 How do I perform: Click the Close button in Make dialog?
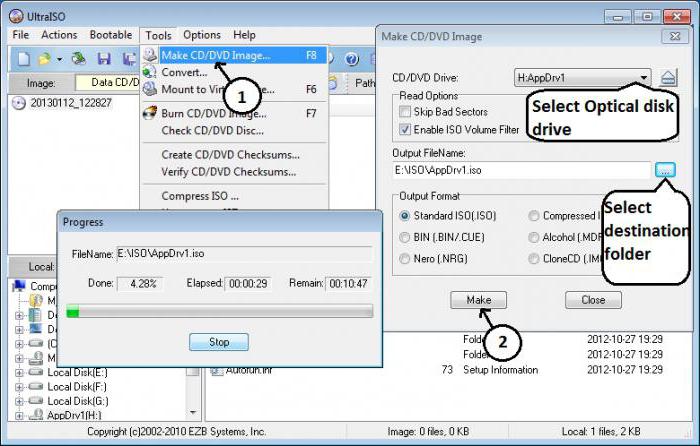593,300
